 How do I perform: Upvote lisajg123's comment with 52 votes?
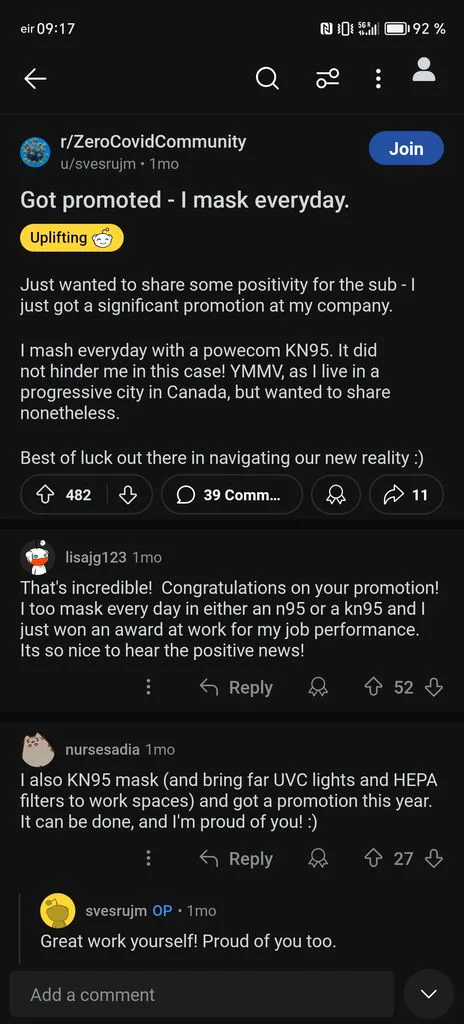[x=373, y=687]
